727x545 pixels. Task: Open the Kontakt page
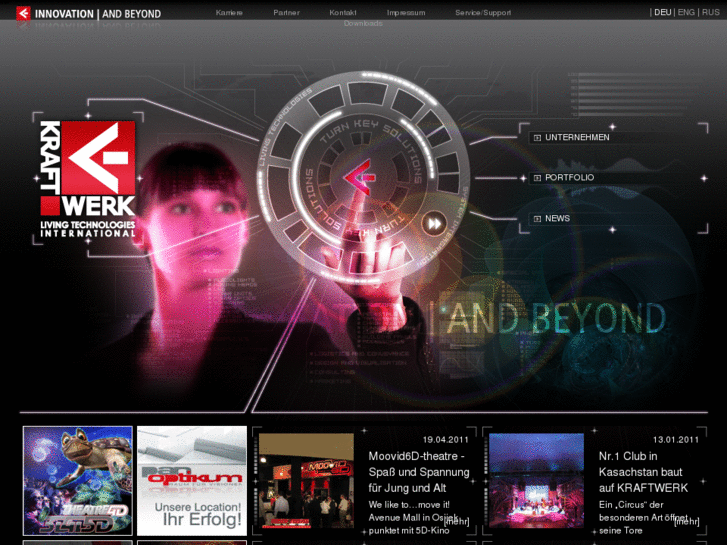[343, 13]
